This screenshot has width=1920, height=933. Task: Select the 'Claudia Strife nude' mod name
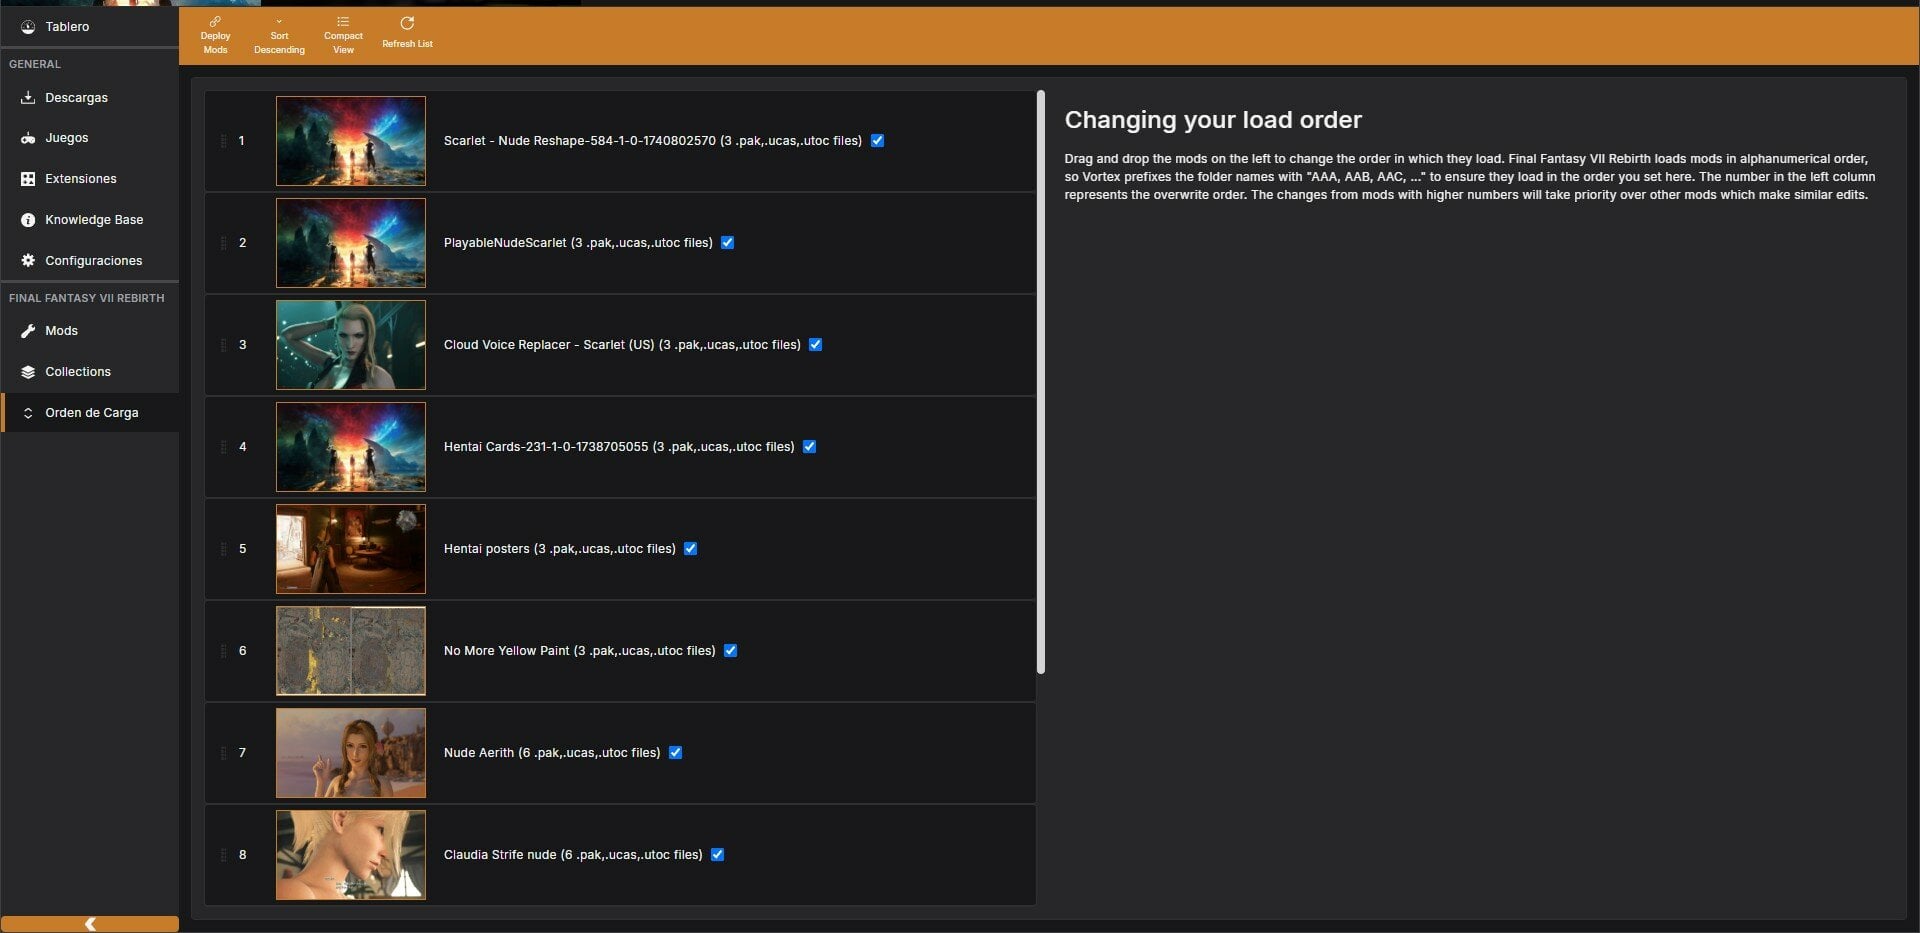pyautogui.click(x=500, y=855)
